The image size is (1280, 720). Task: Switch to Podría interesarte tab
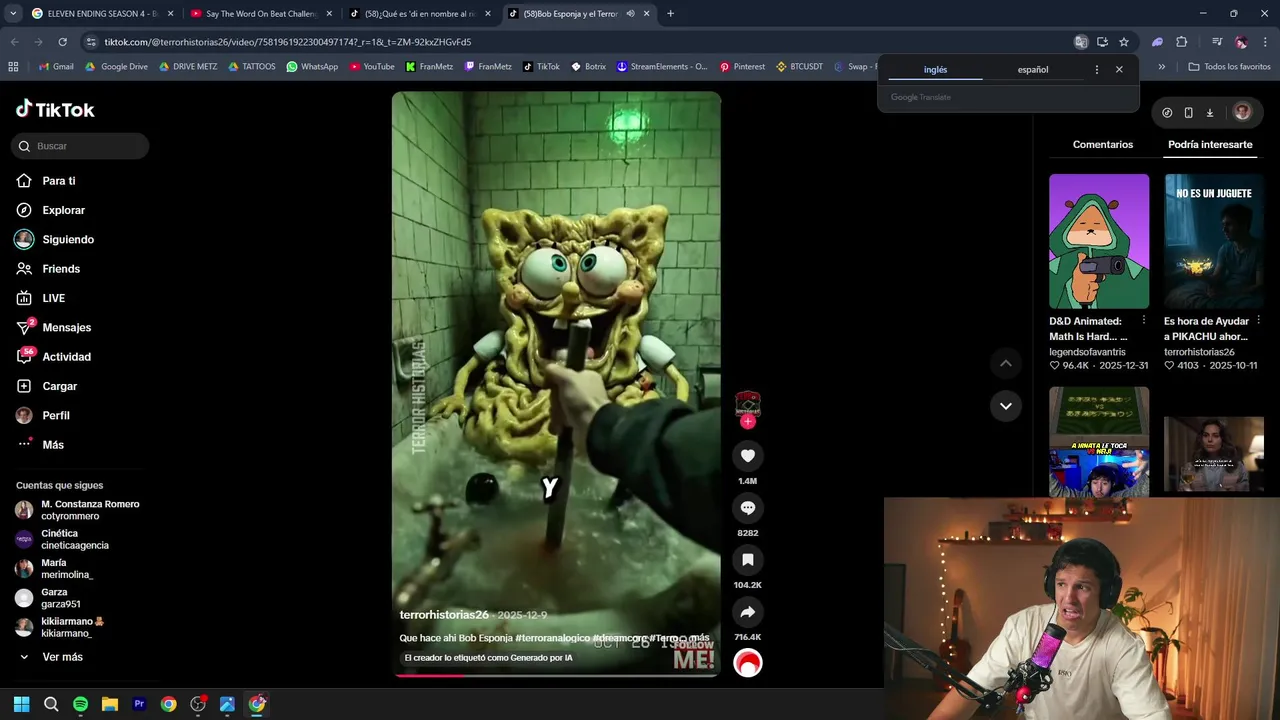[x=1210, y=145]
